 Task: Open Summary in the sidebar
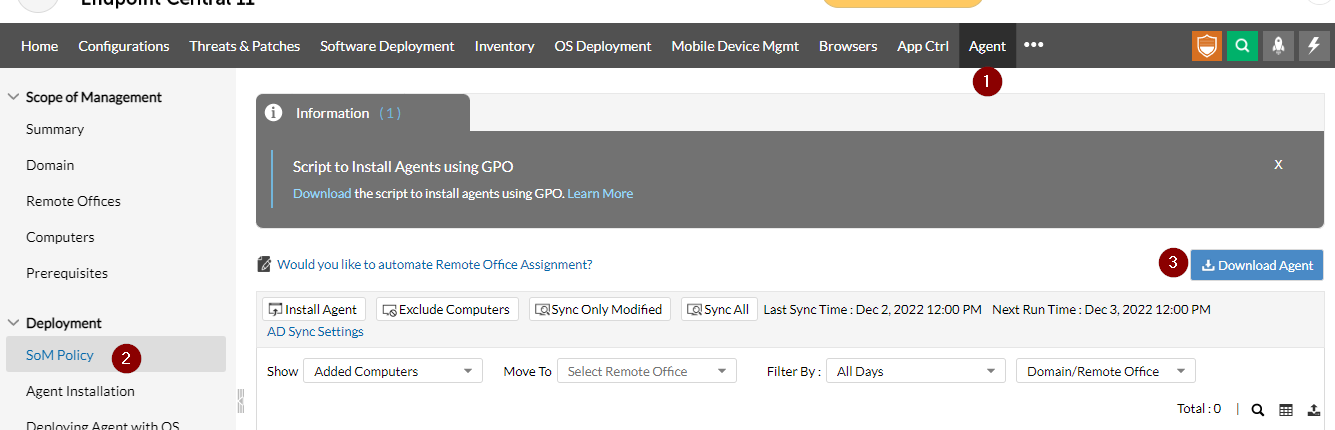[x=55, y=129]
